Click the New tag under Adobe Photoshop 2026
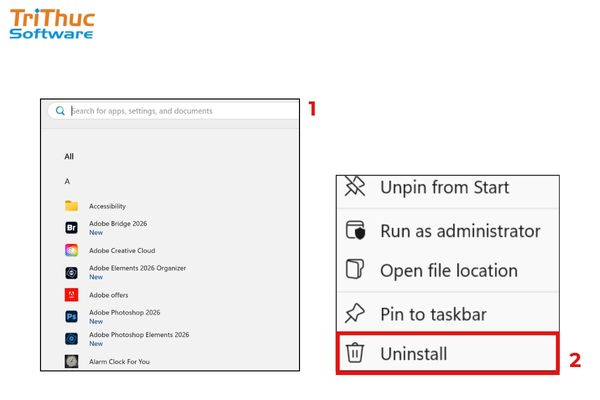 point(96,321)
